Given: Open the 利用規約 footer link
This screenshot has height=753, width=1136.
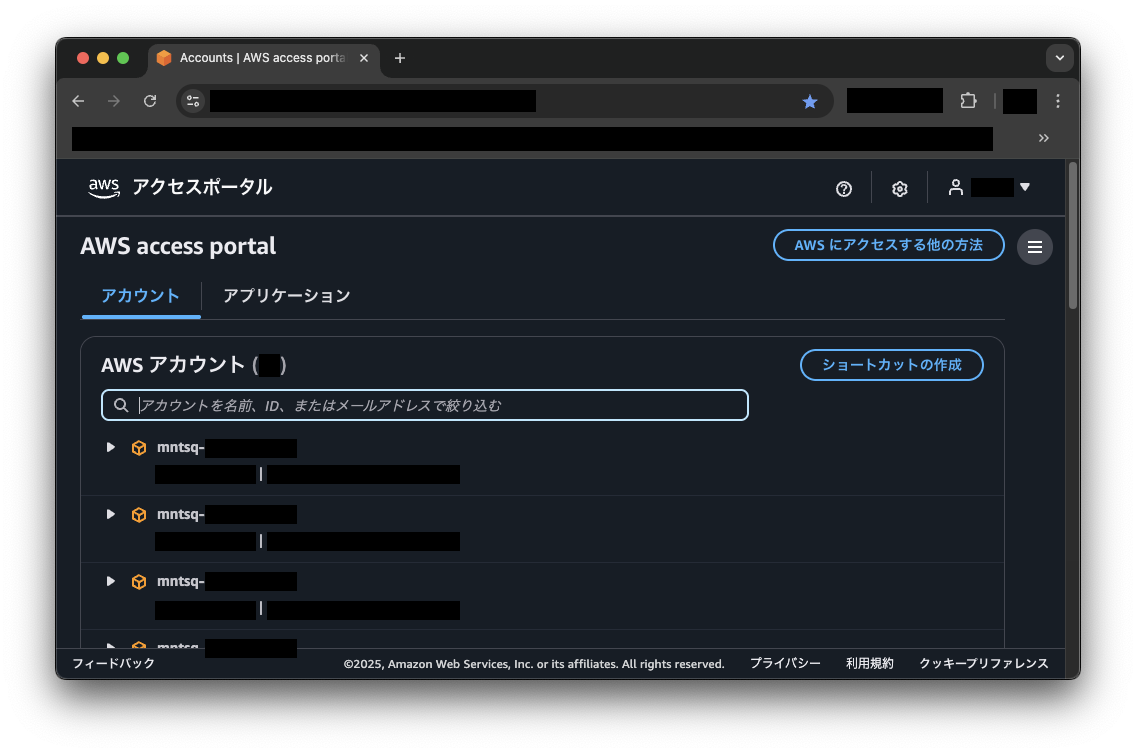Looking at the screenshot, I should [x=870, y=663].
